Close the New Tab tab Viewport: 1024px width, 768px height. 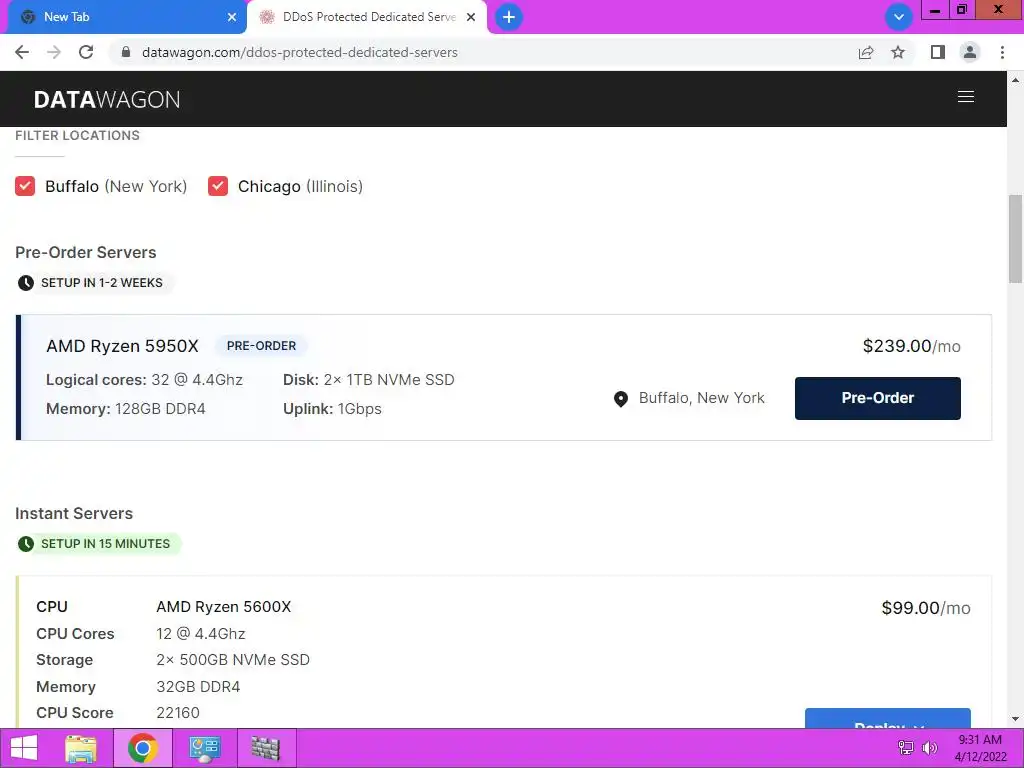232,17
